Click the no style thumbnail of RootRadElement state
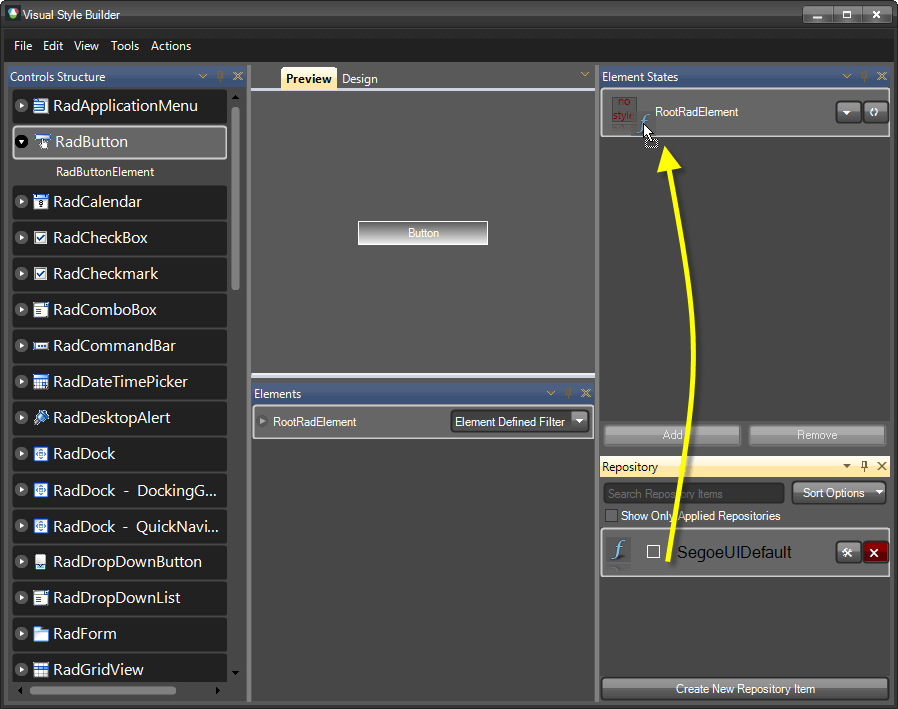This screenshot has width=898, height=709. (624, 110)
